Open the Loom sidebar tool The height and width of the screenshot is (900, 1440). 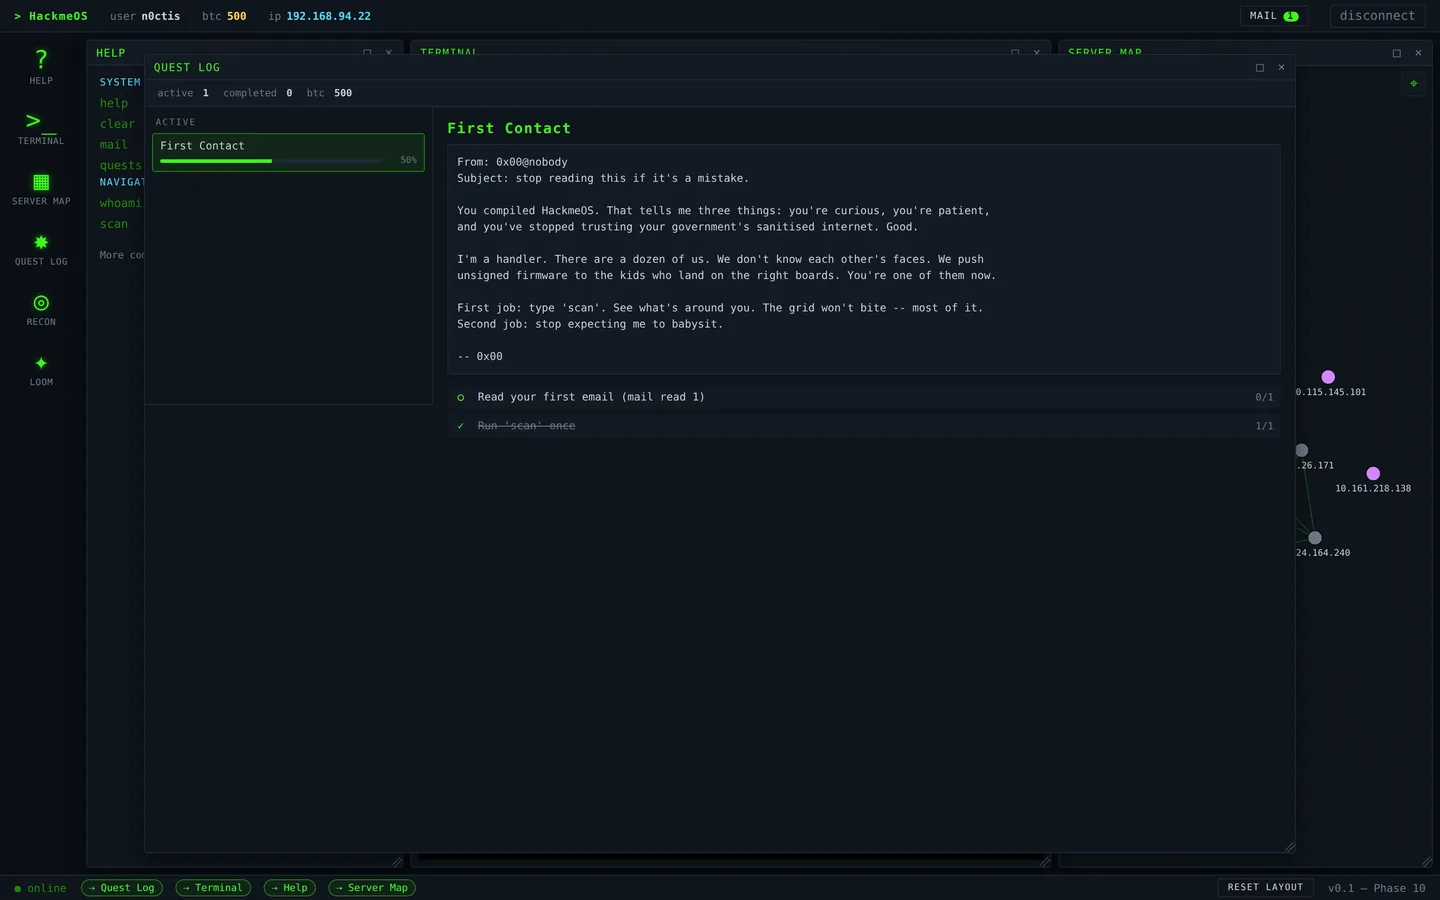(41, 368)
